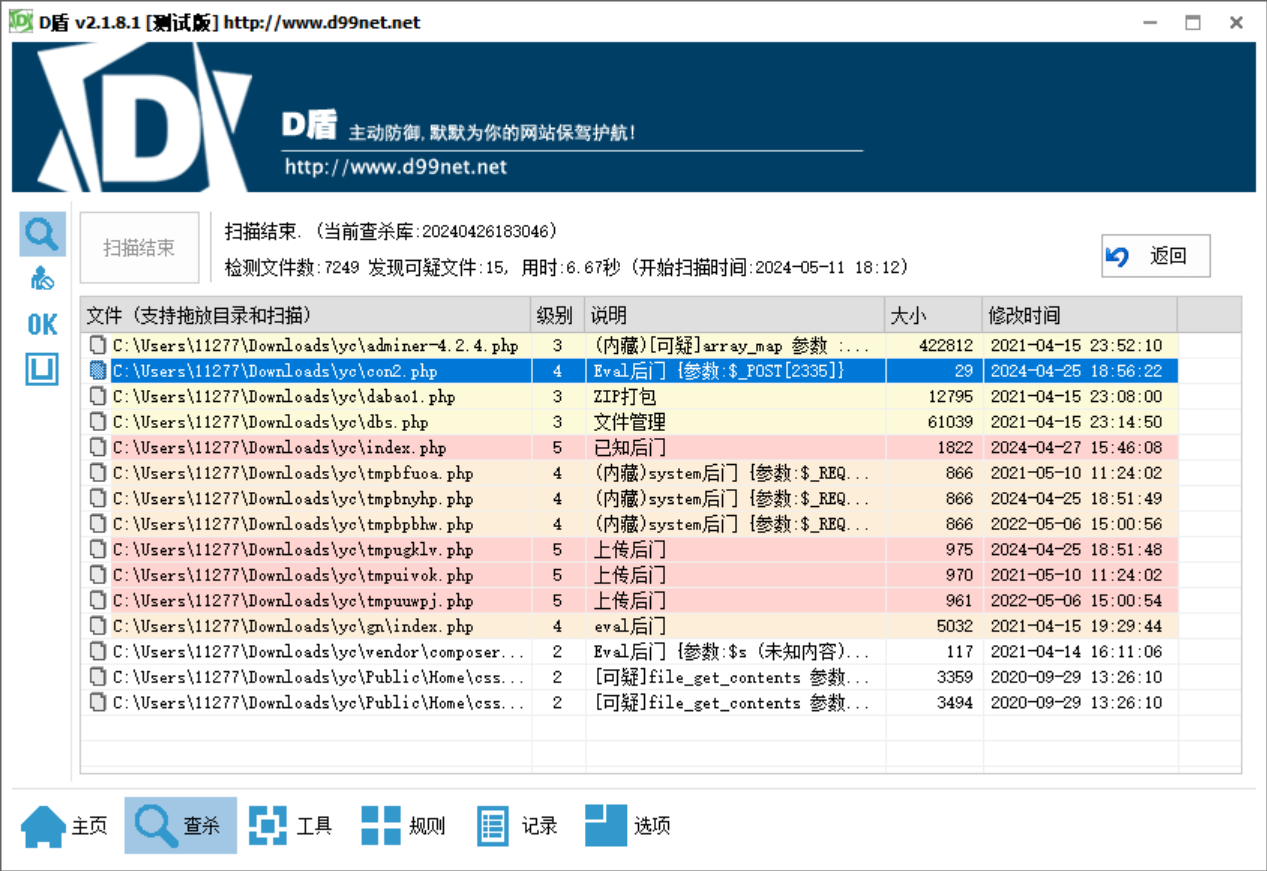Click the 已知后门 description cell

pos(629,448)
